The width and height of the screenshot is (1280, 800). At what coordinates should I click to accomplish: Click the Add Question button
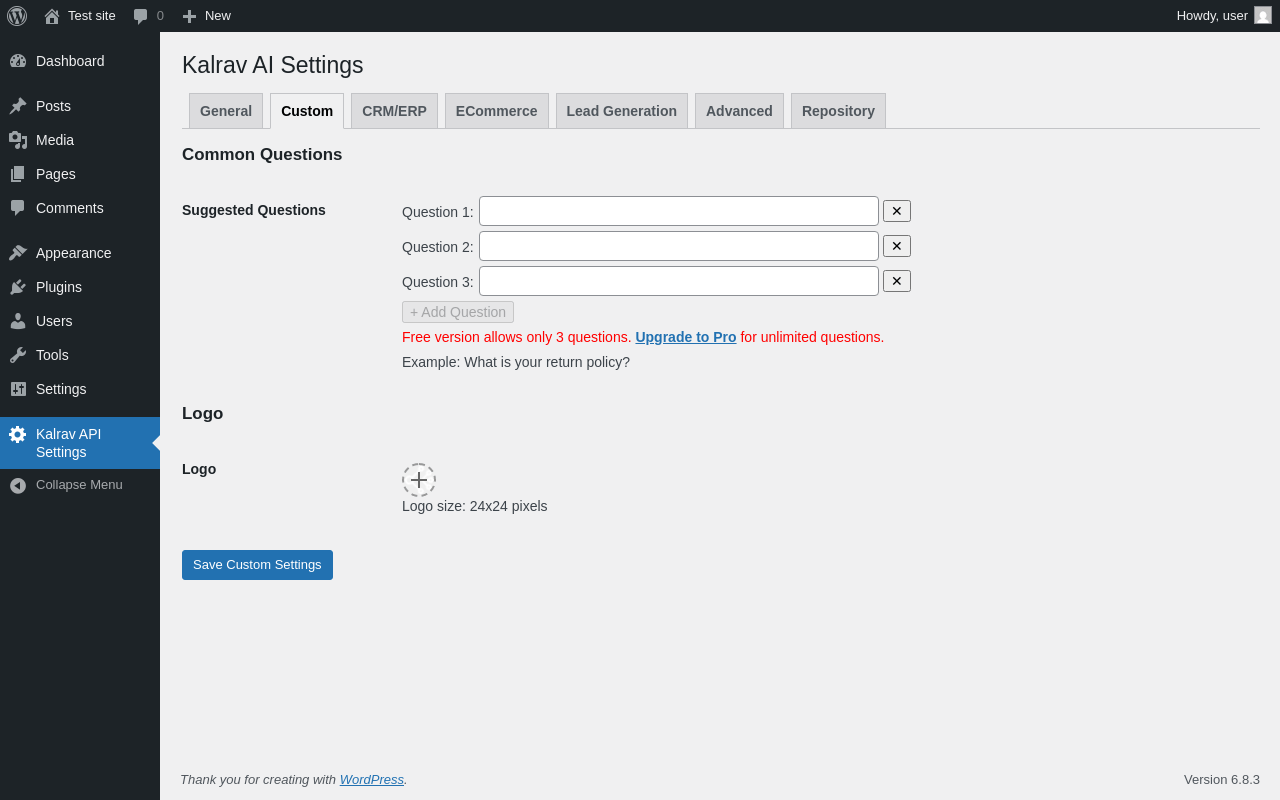click(458, 312)
